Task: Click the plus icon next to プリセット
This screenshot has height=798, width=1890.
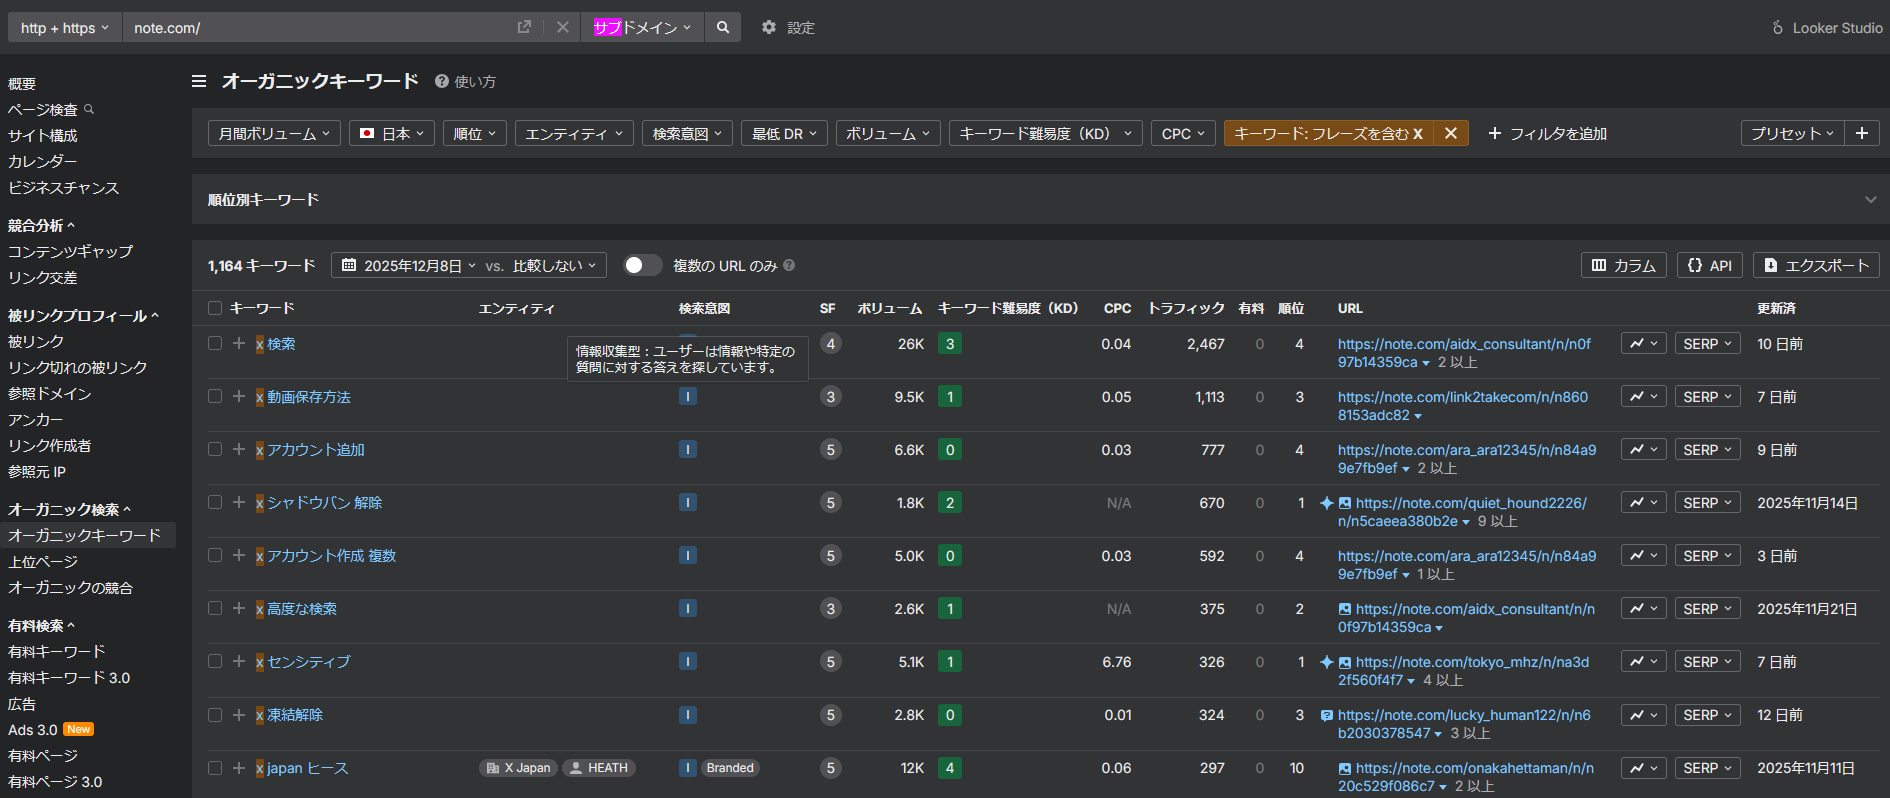Action: point(1861,133)
